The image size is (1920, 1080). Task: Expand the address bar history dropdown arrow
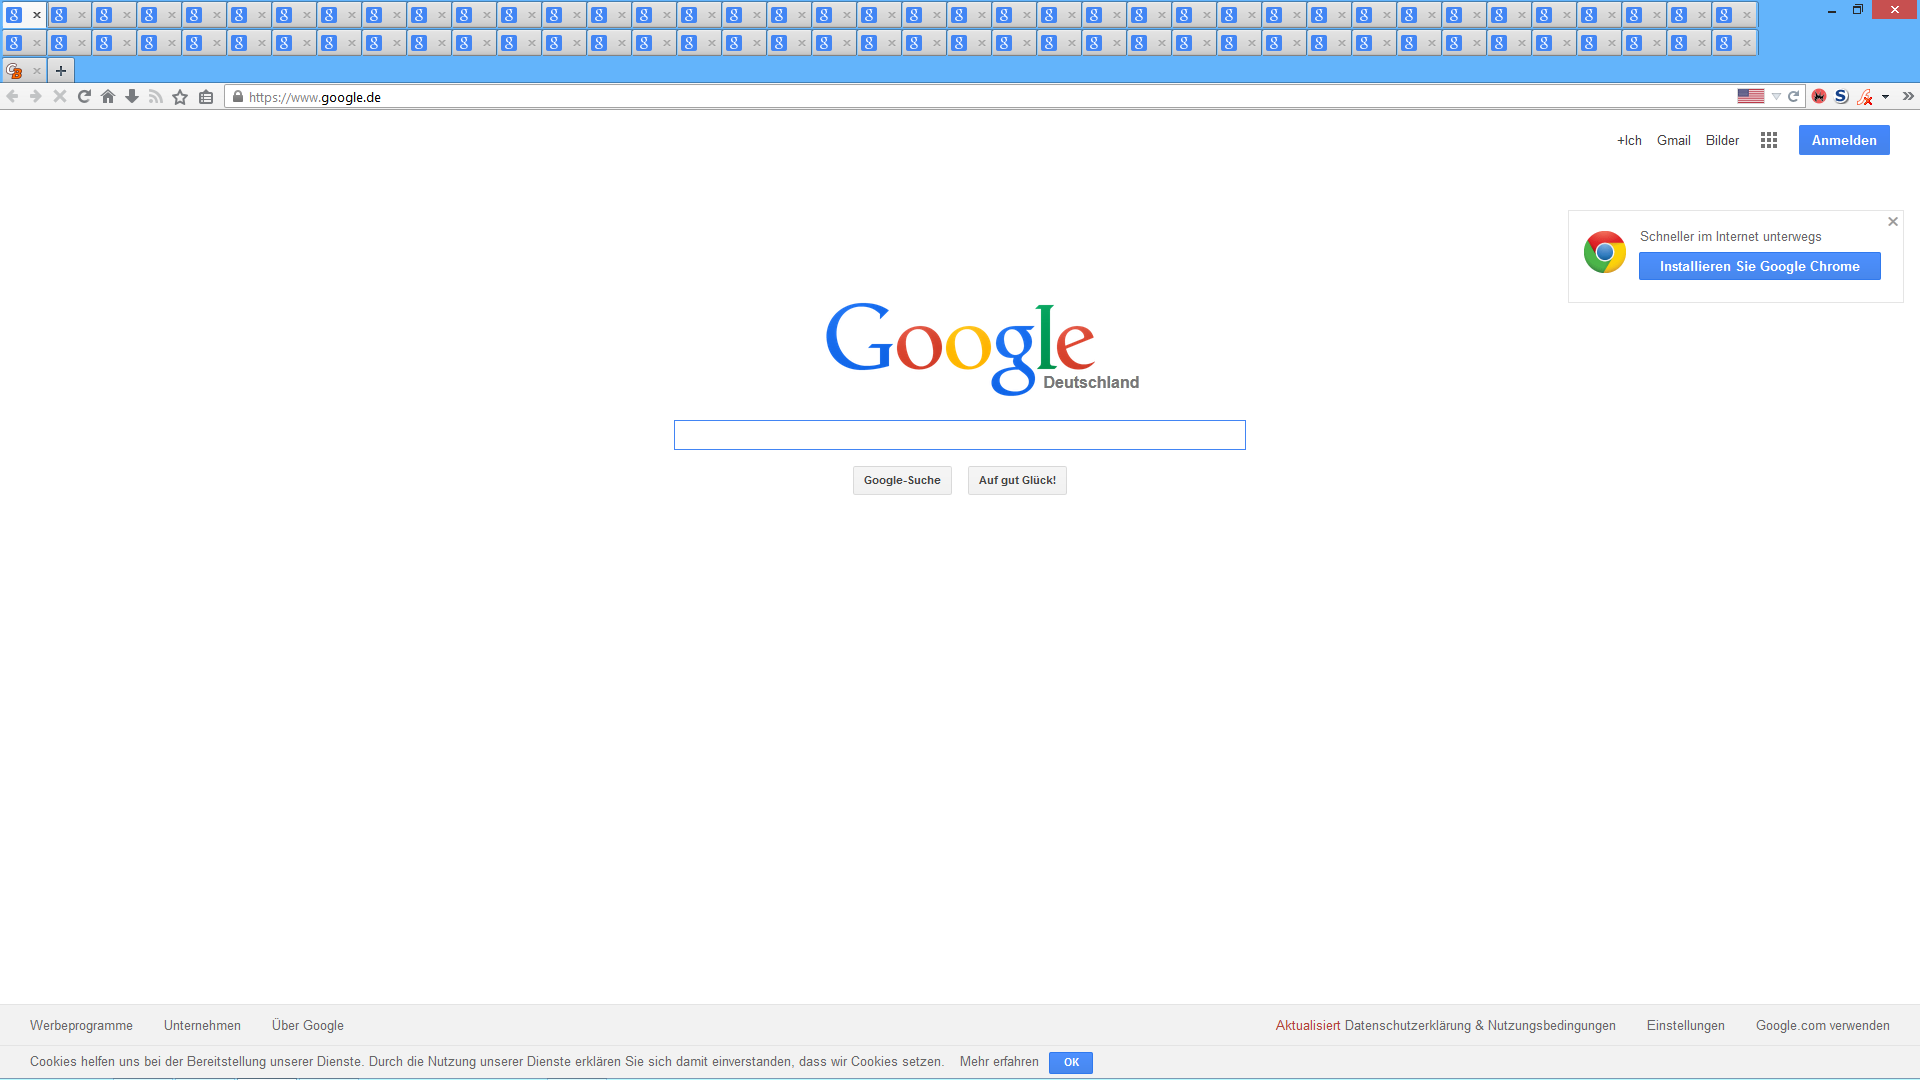pyautogui.click(x=1776, y=97)
